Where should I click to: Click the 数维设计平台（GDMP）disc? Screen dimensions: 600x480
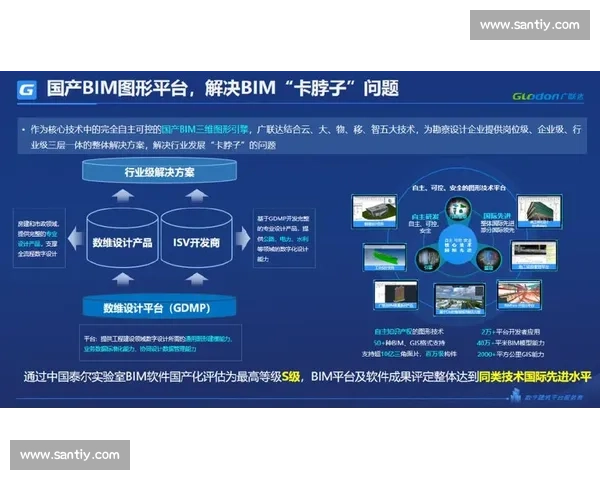coord(159,307)
